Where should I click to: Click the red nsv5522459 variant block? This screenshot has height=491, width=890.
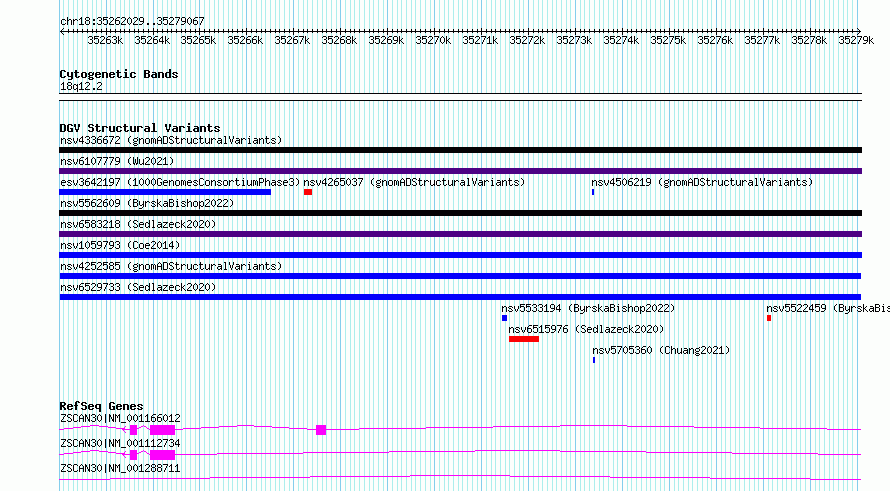point(769,318)
